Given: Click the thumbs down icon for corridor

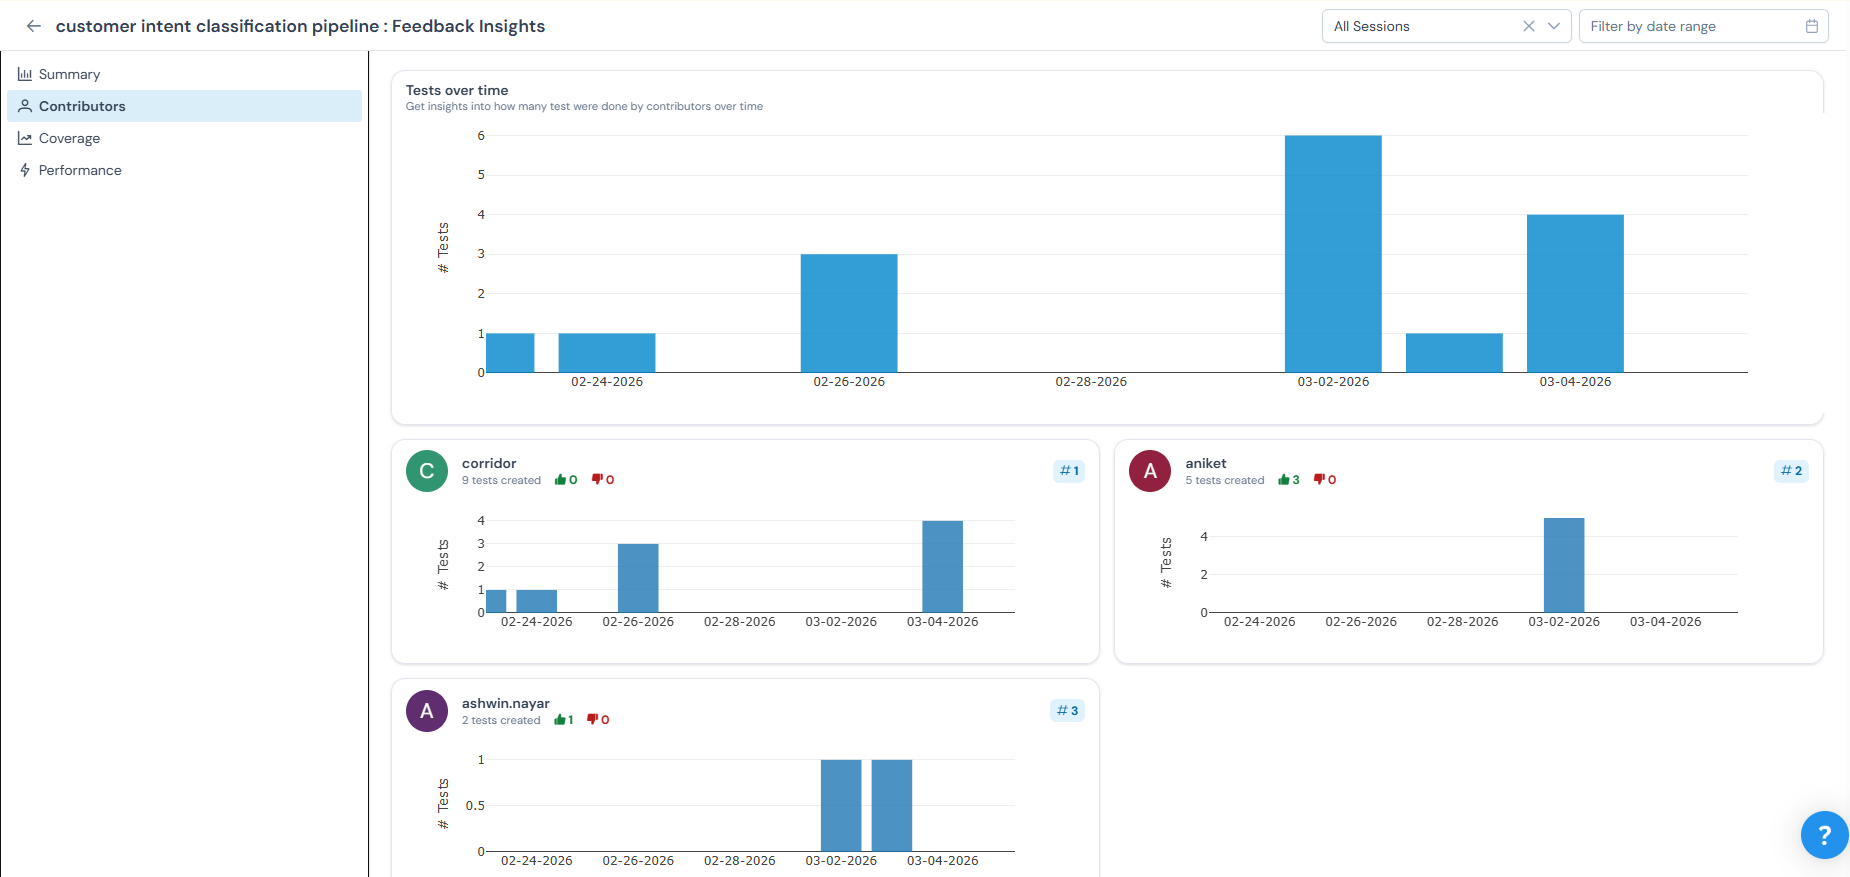Looking at the screenshot, I should [597, 480].
